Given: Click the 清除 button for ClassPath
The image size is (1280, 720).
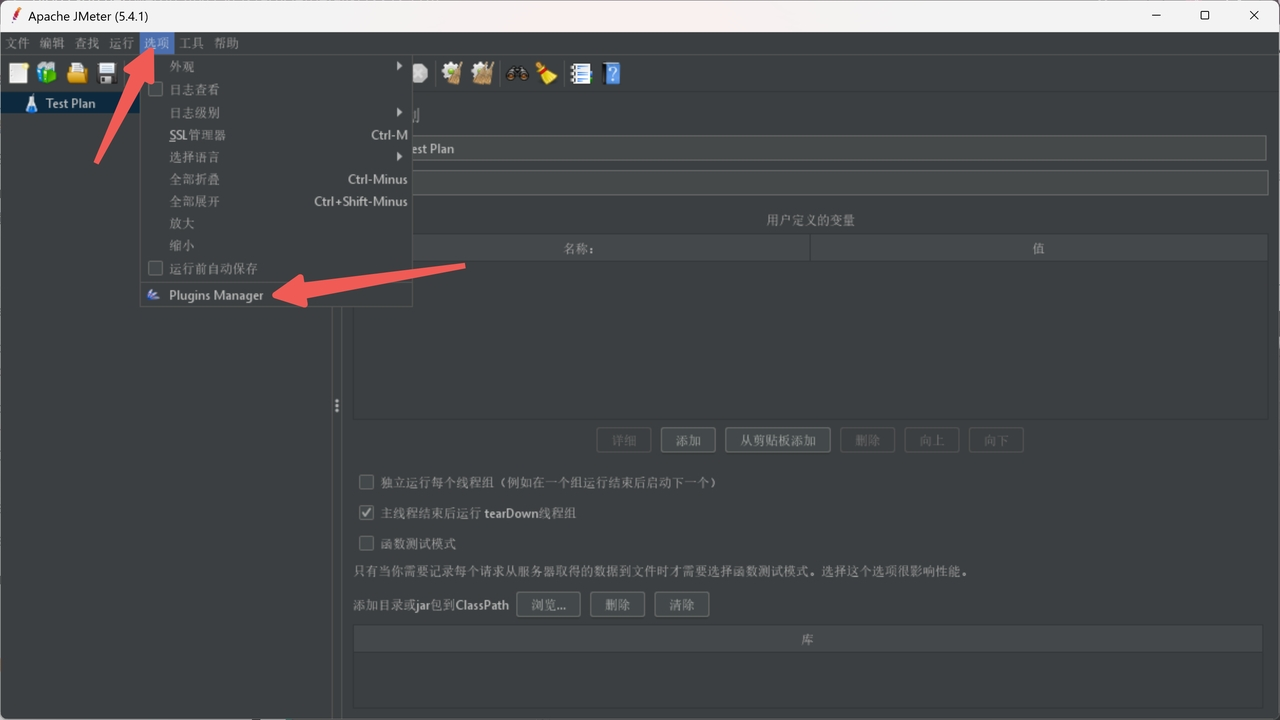Looking at the screenshot, I should point(682,604).
